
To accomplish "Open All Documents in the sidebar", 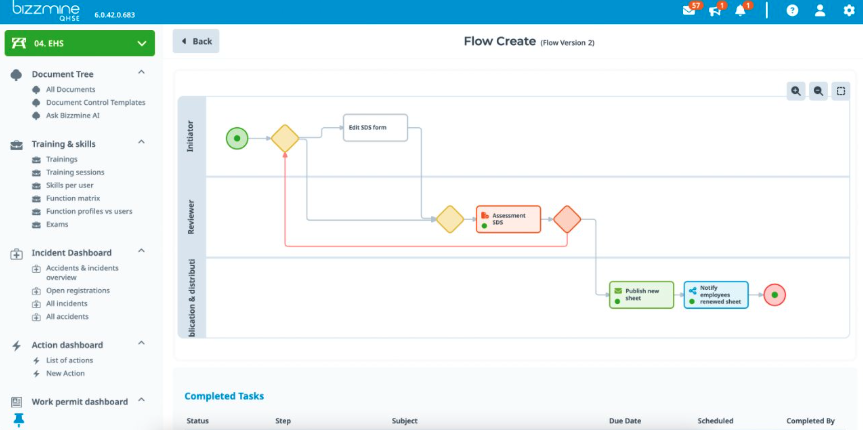I will (x=70, y=89).
